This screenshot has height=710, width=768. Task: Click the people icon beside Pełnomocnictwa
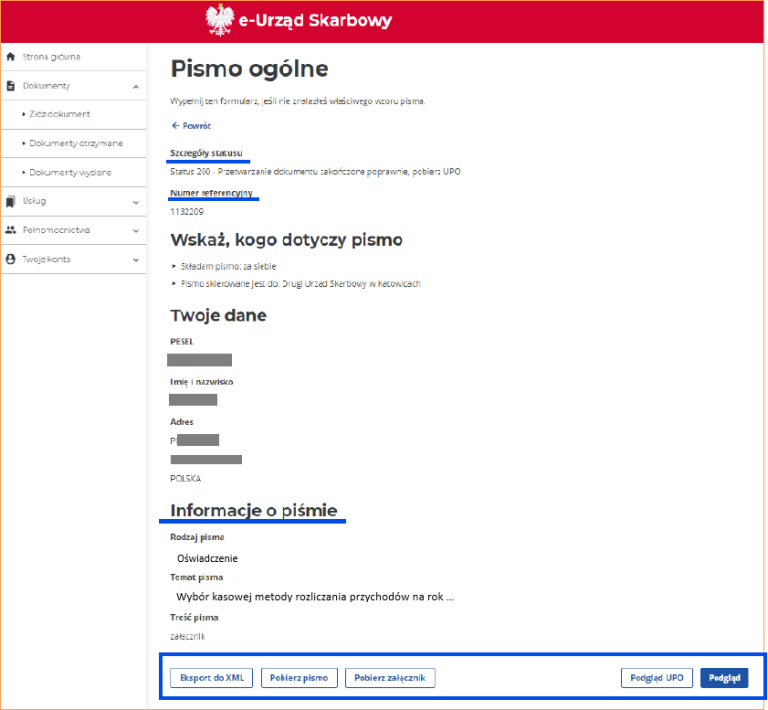(x=11, y=230)
